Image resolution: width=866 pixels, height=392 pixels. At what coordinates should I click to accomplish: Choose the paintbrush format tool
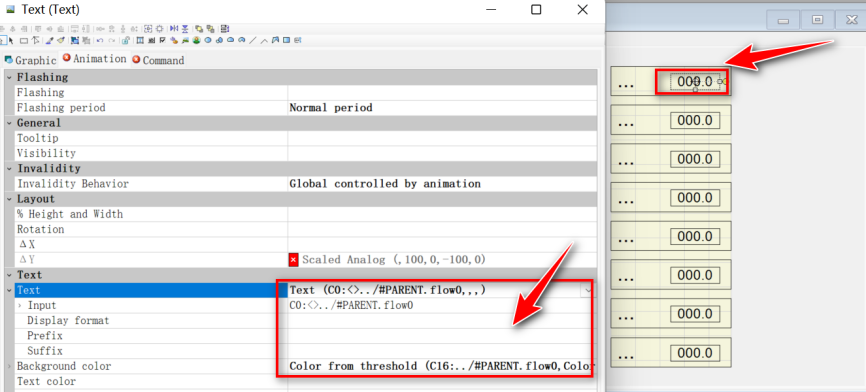click(61, 40)
